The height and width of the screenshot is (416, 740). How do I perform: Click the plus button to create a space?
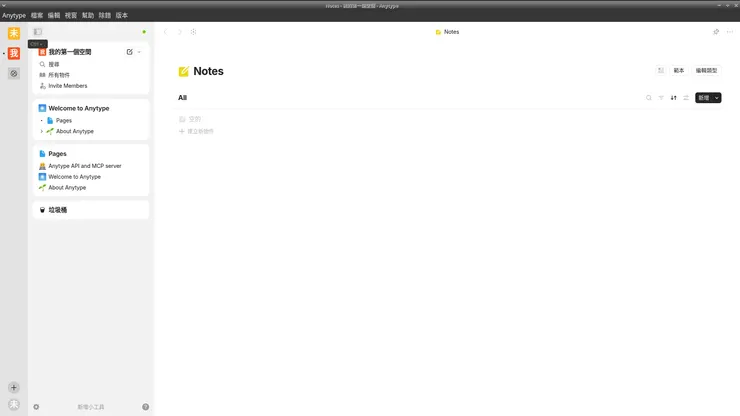(14, 387)
